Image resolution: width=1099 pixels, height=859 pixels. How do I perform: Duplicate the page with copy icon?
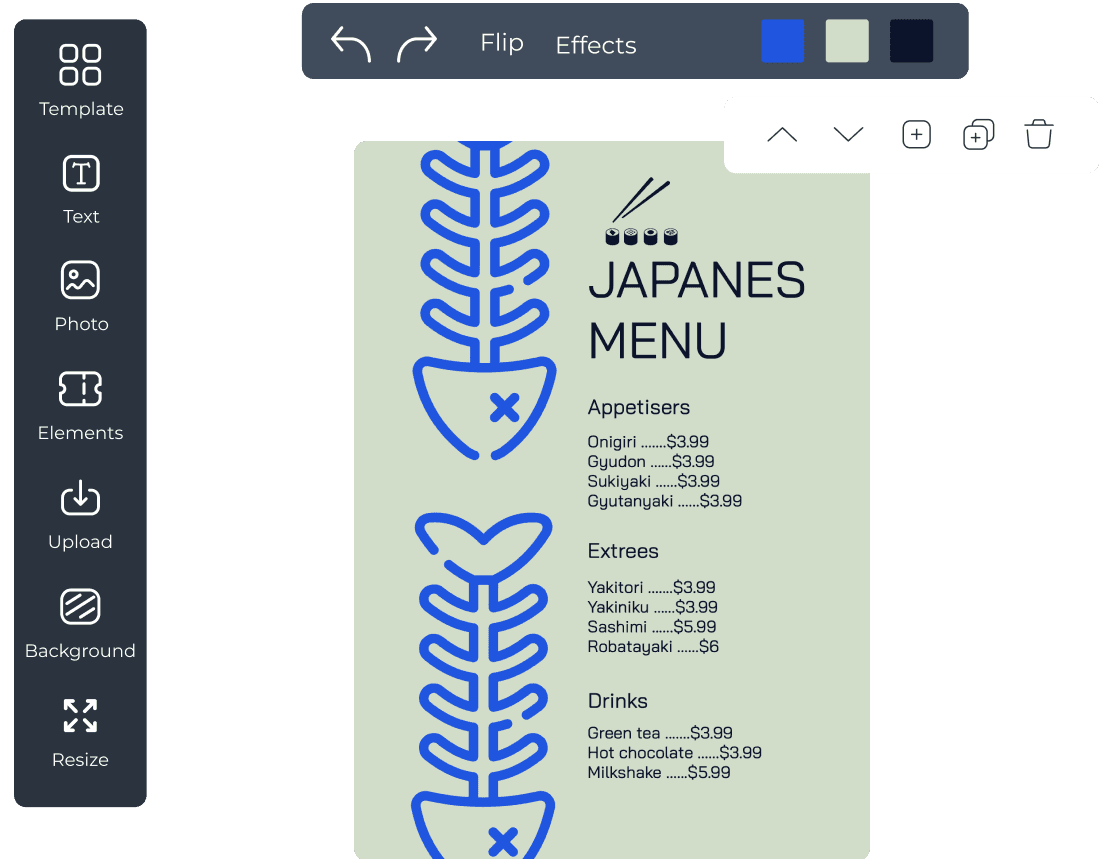978,135
